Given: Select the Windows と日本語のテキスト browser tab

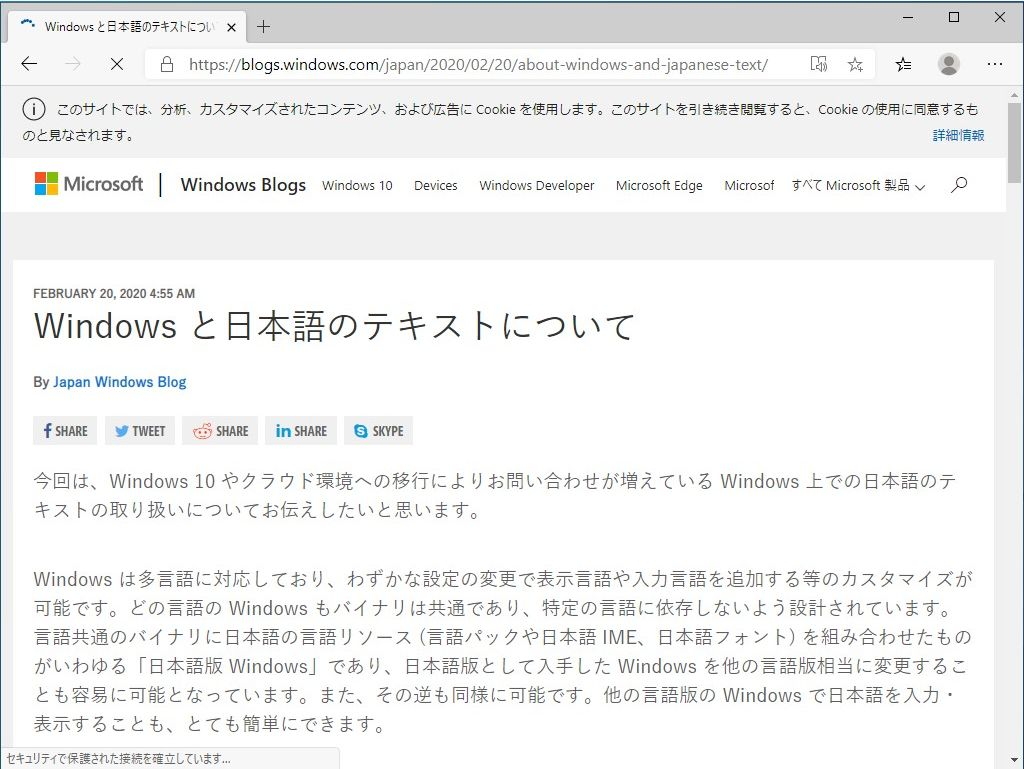Looking at the screenshot, I should [127, 27].
